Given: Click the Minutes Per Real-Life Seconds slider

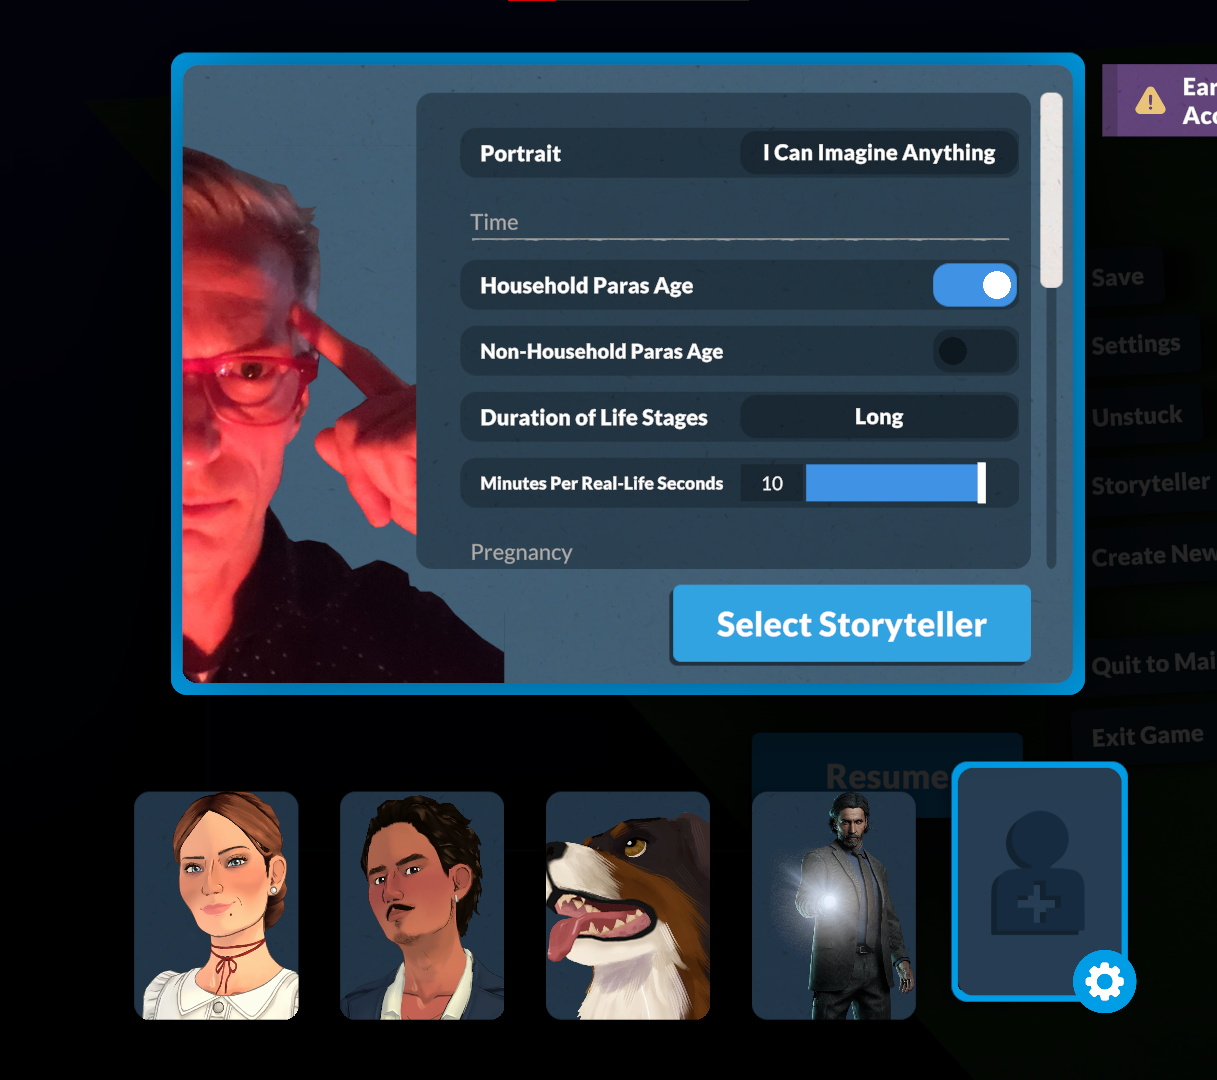Looking at the screenshot, I should pyautogui.click(x=896, y=483).
